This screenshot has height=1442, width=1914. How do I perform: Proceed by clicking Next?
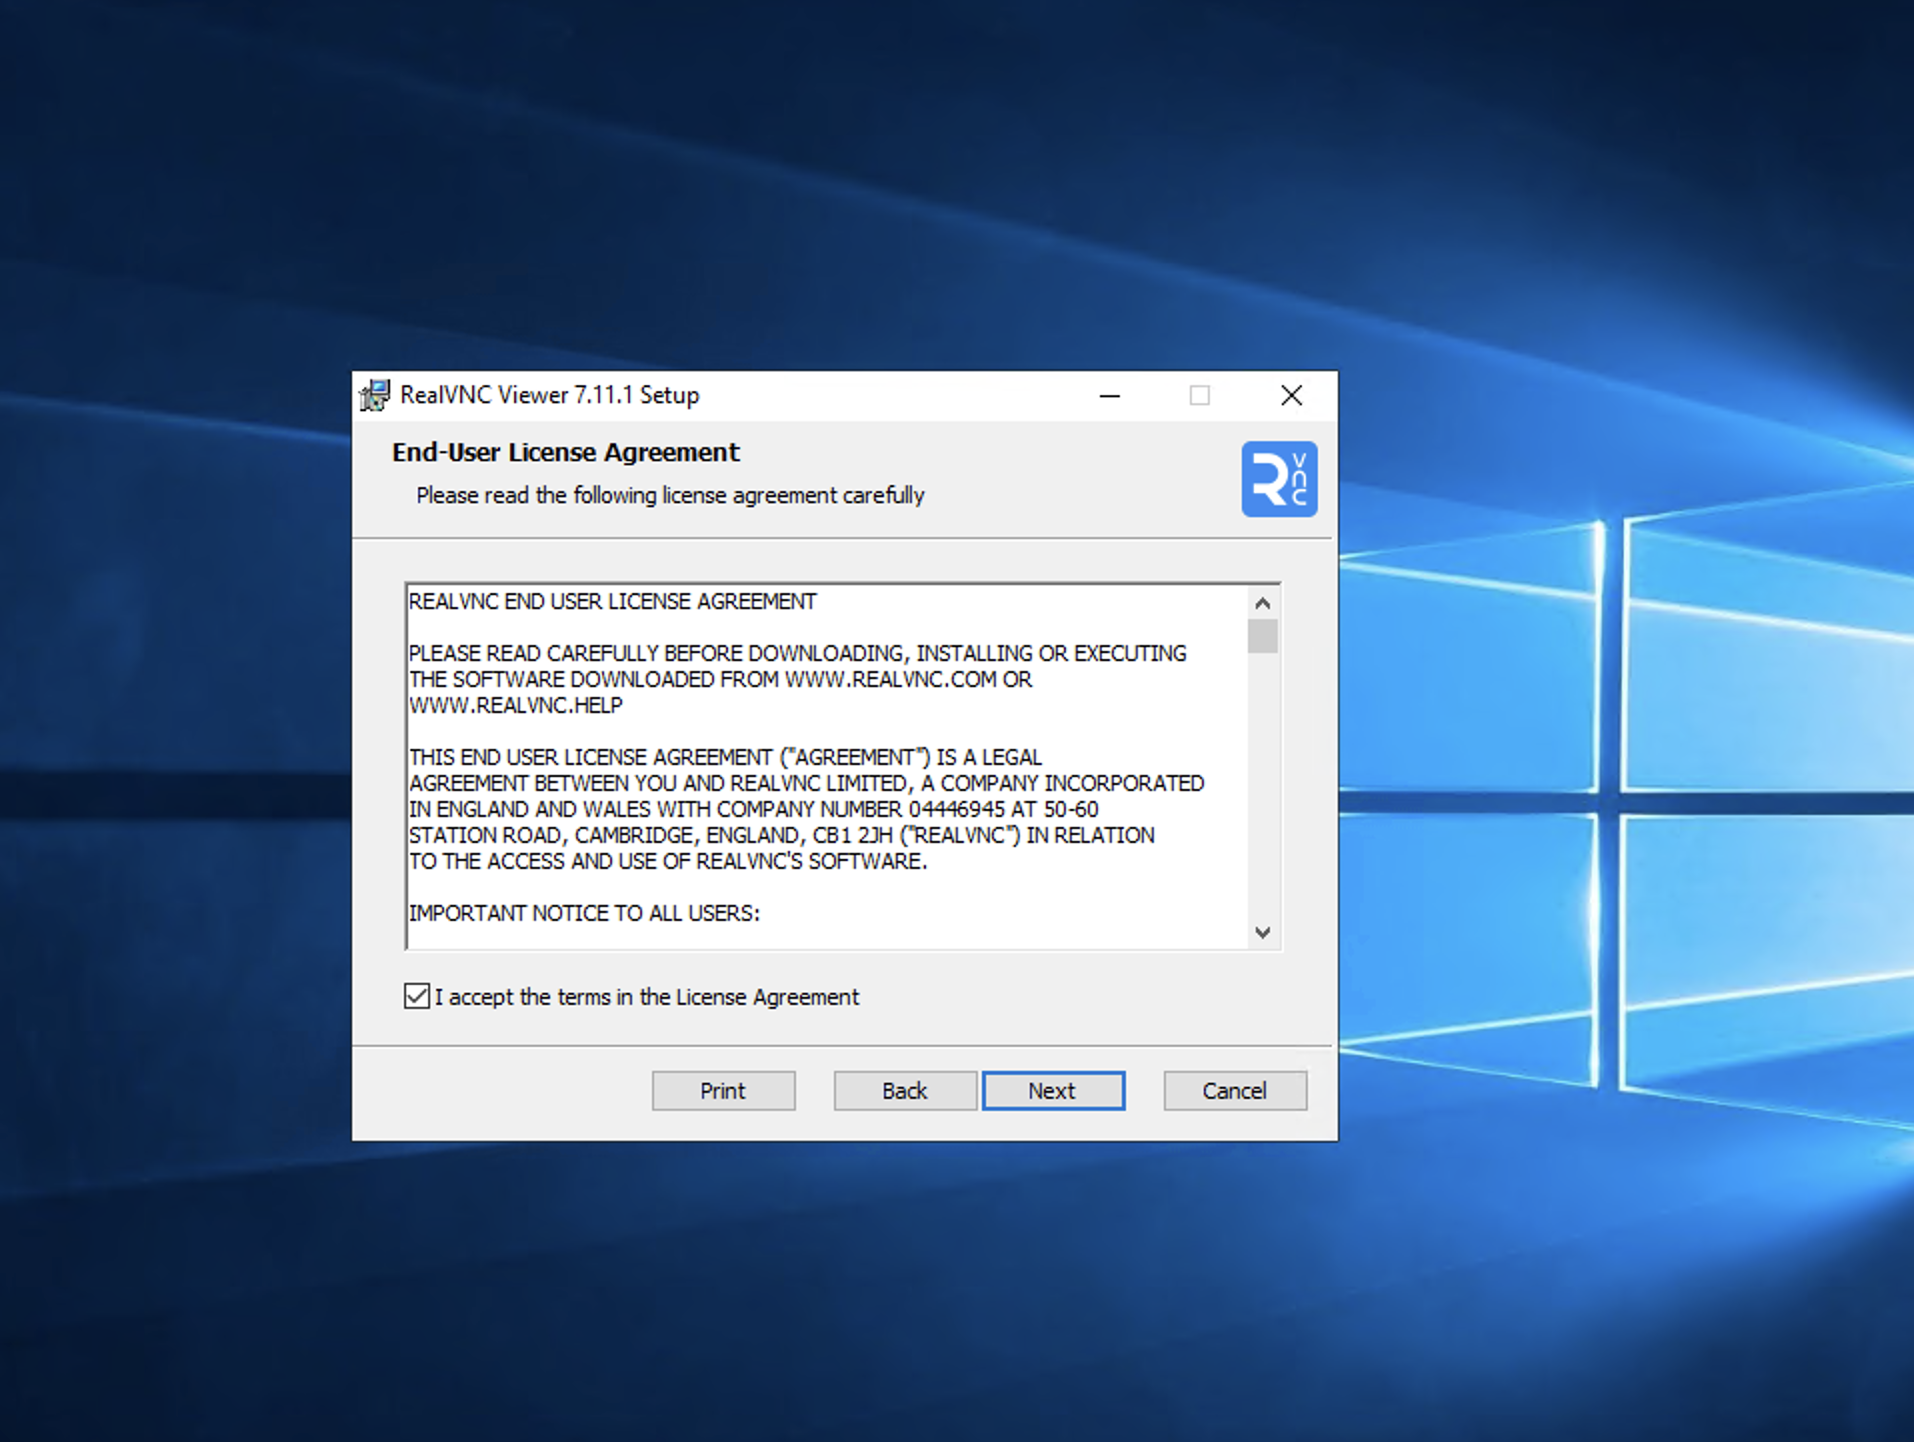click(x=1053, y=1090)
